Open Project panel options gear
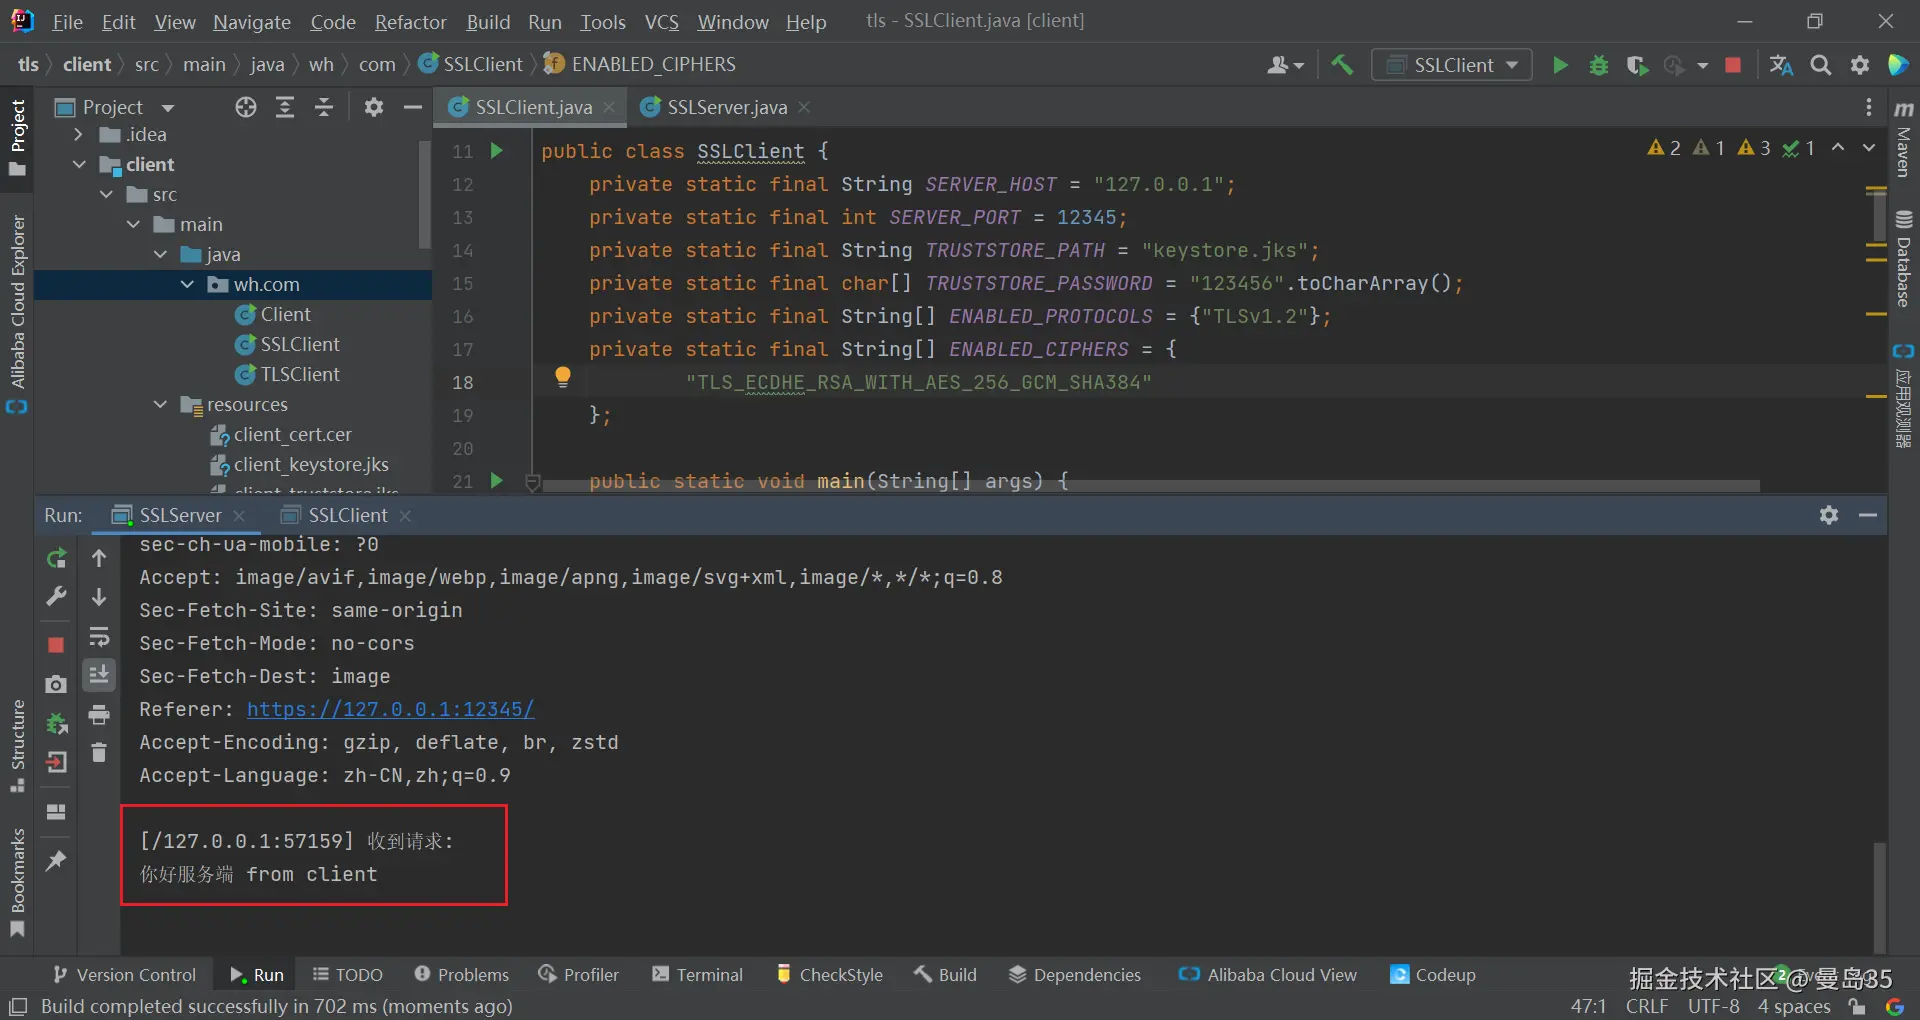The height and width of the screenshot is (1020, 1920). click(373, 107)
